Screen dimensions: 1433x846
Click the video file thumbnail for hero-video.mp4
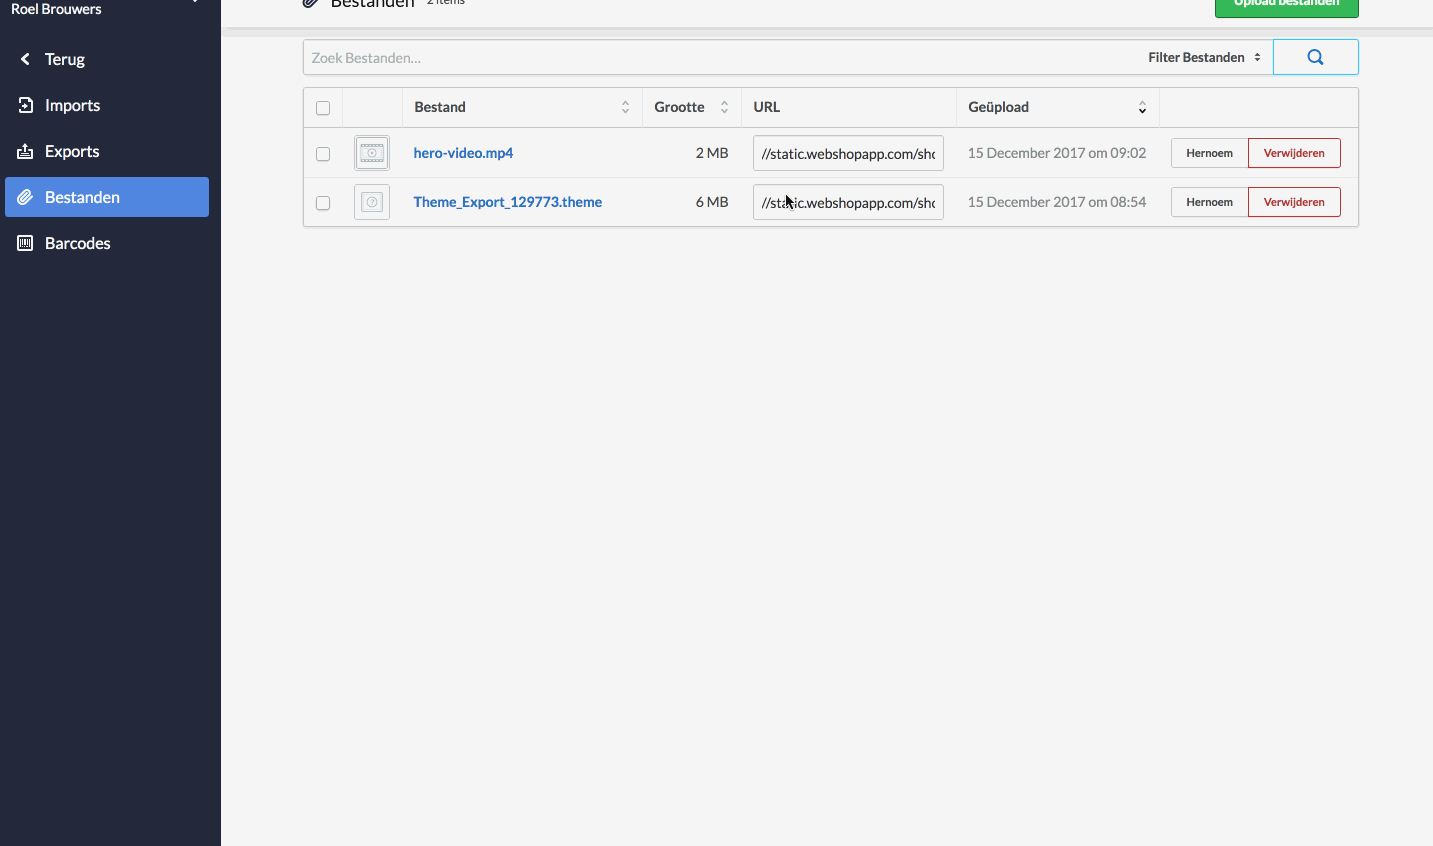click(x=372, y=153)
